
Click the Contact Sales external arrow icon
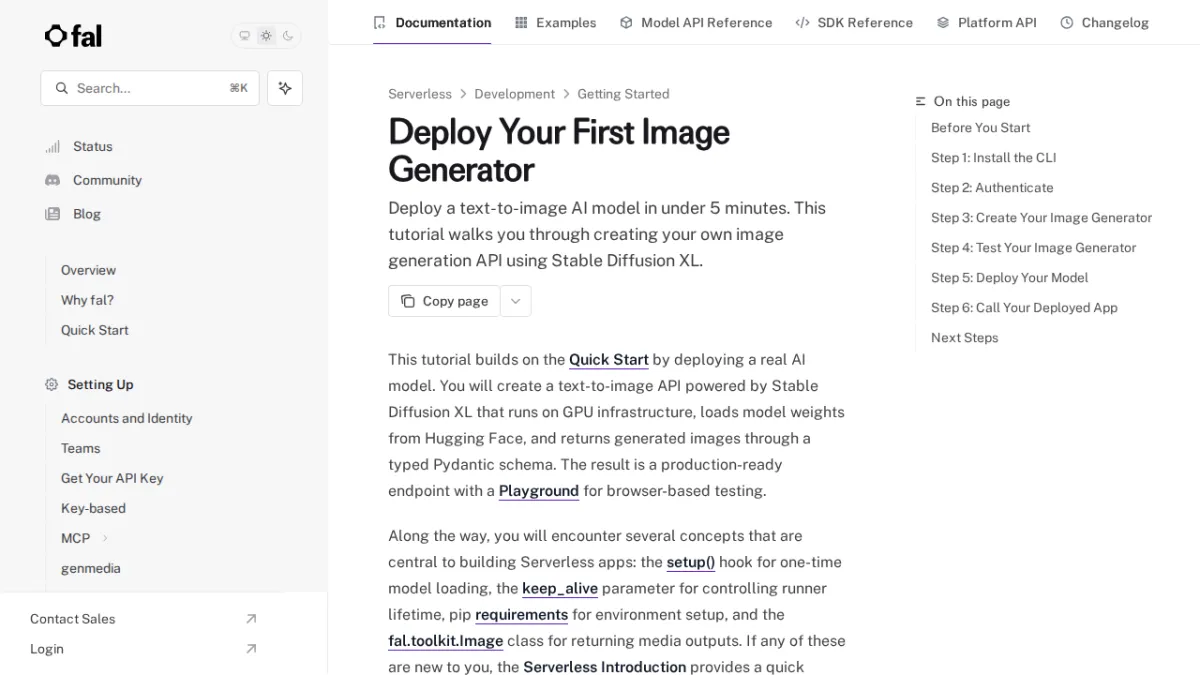coord(251,619)
